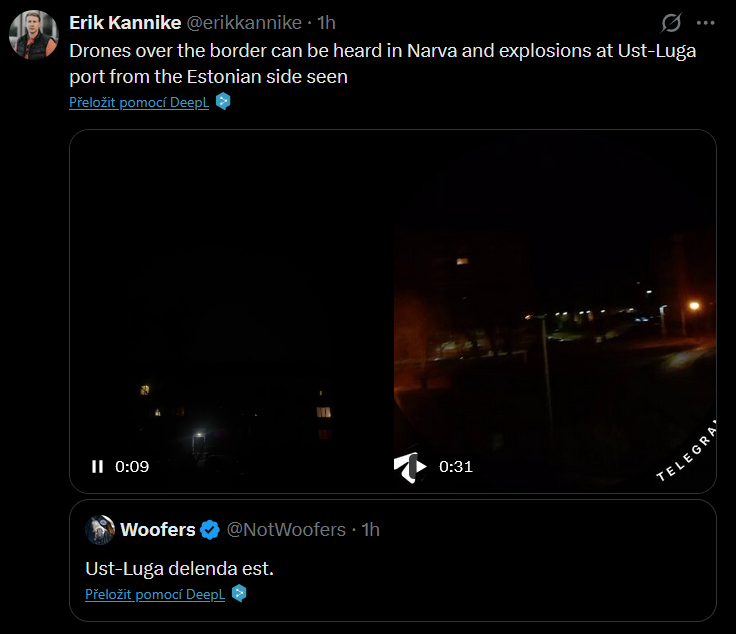Click the blue verified badge next to Woofers
Viewport: 736px width, 634px height.
[x=210, y=530]
